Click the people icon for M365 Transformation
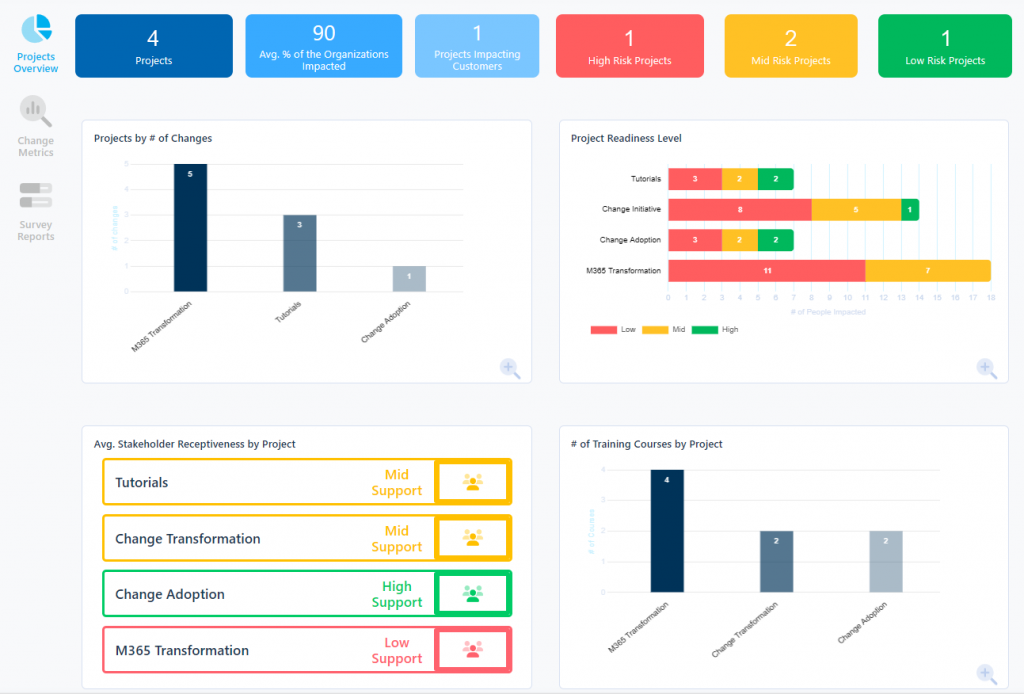 click(x=473, y=649)
